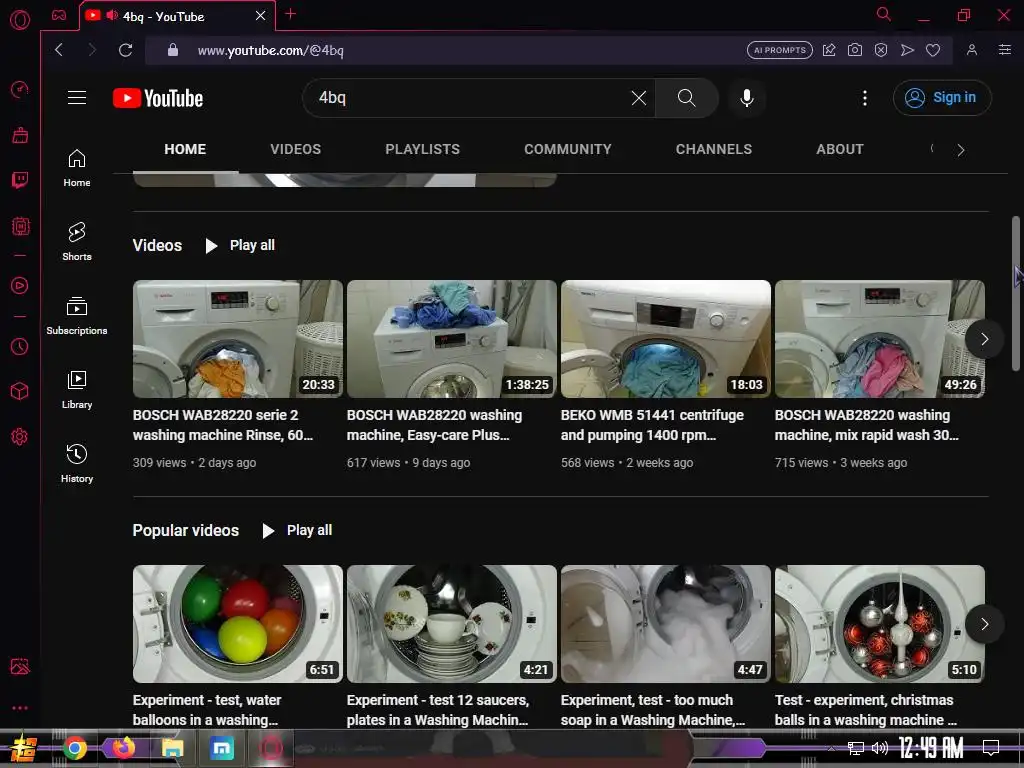This screenshot has width=1024, height=768.
Task: Open the profile icon in browser toolbar
Action: click(x=972, y=50)
